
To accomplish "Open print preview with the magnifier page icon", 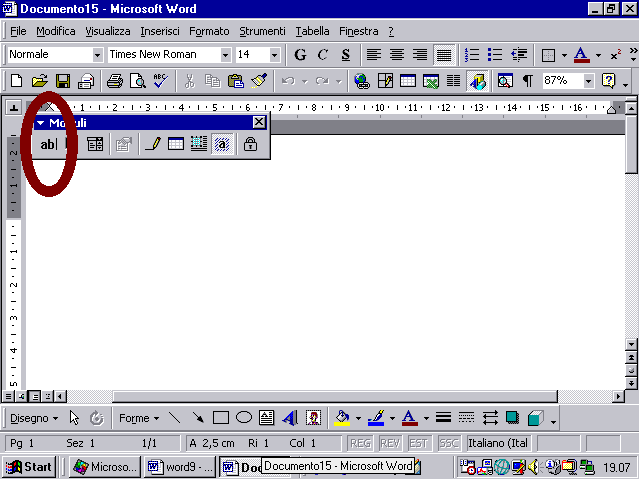I will tap(138, 81).
